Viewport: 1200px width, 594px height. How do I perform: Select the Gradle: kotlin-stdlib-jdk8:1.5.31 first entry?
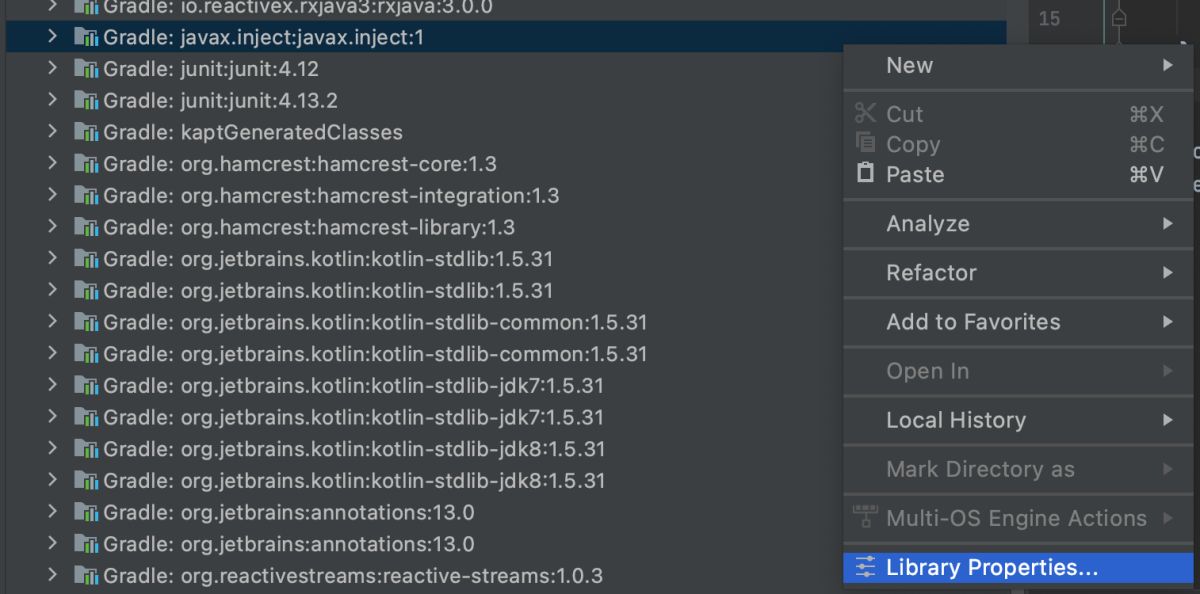coord(354,449)
